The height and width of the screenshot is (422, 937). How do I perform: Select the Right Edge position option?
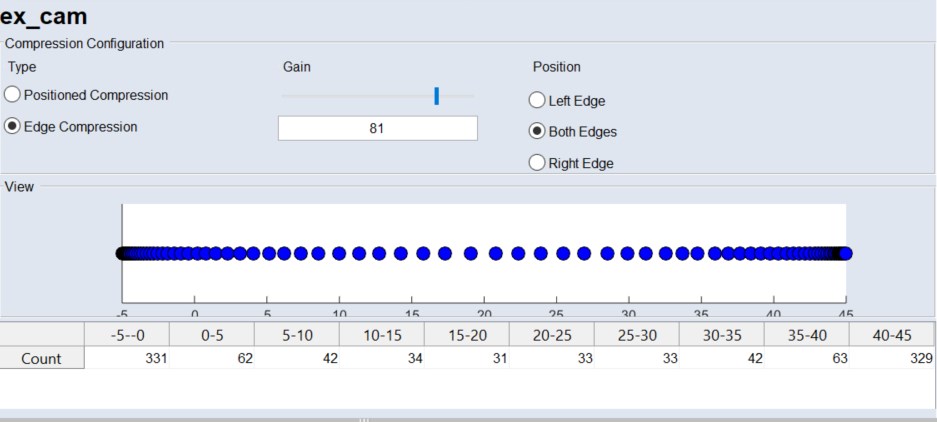537,163
